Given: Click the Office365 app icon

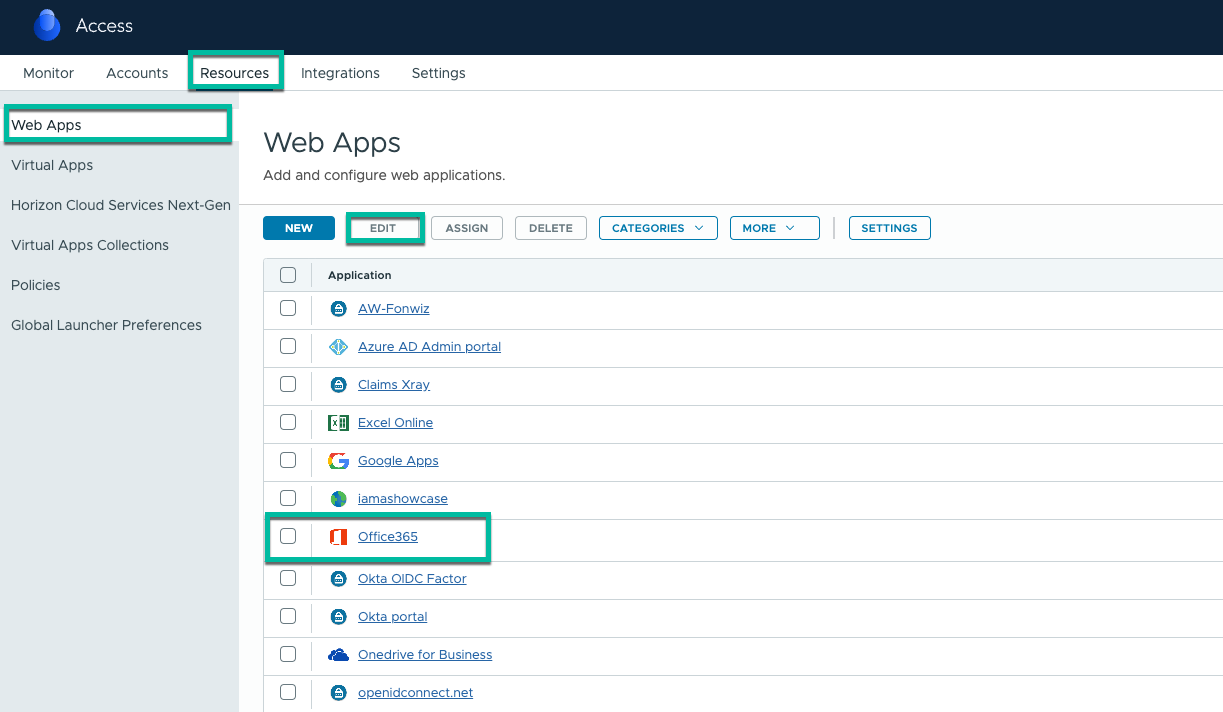Looking at the screenshot, I should 338,537.
